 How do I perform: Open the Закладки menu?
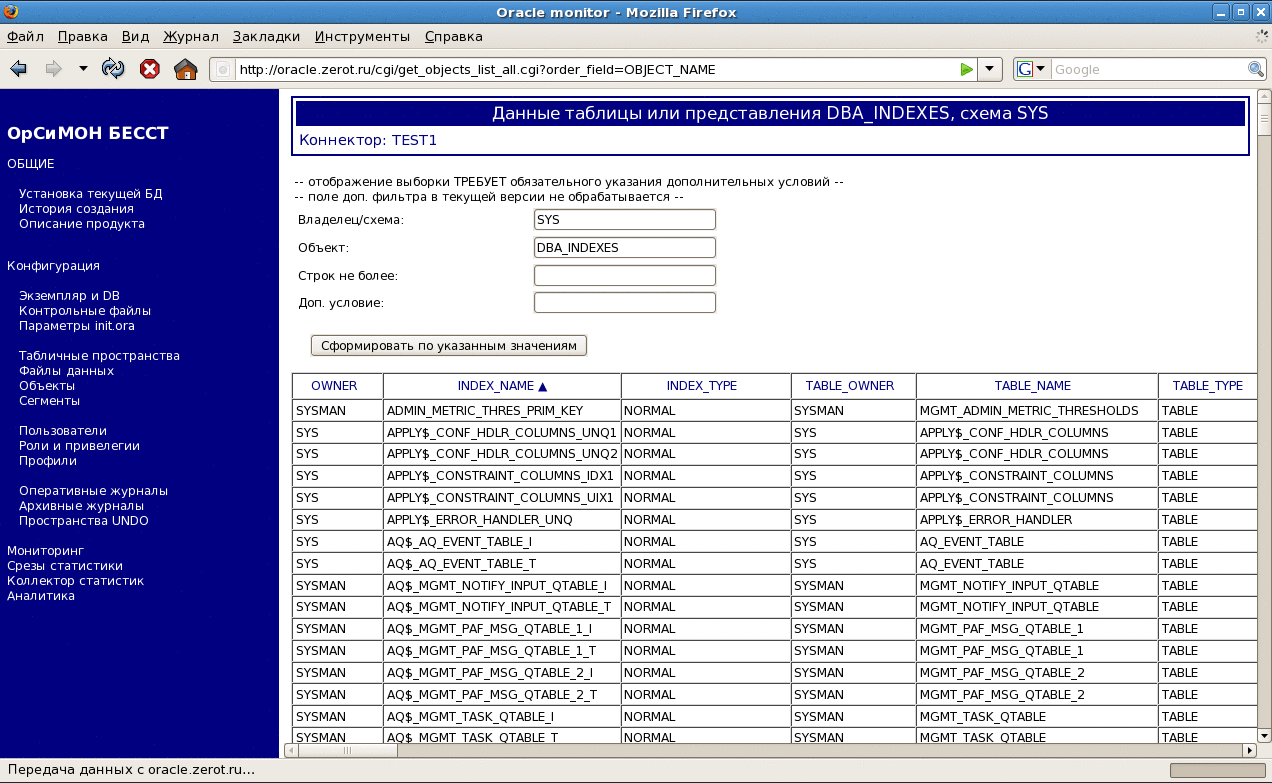[x=266, y=37]
